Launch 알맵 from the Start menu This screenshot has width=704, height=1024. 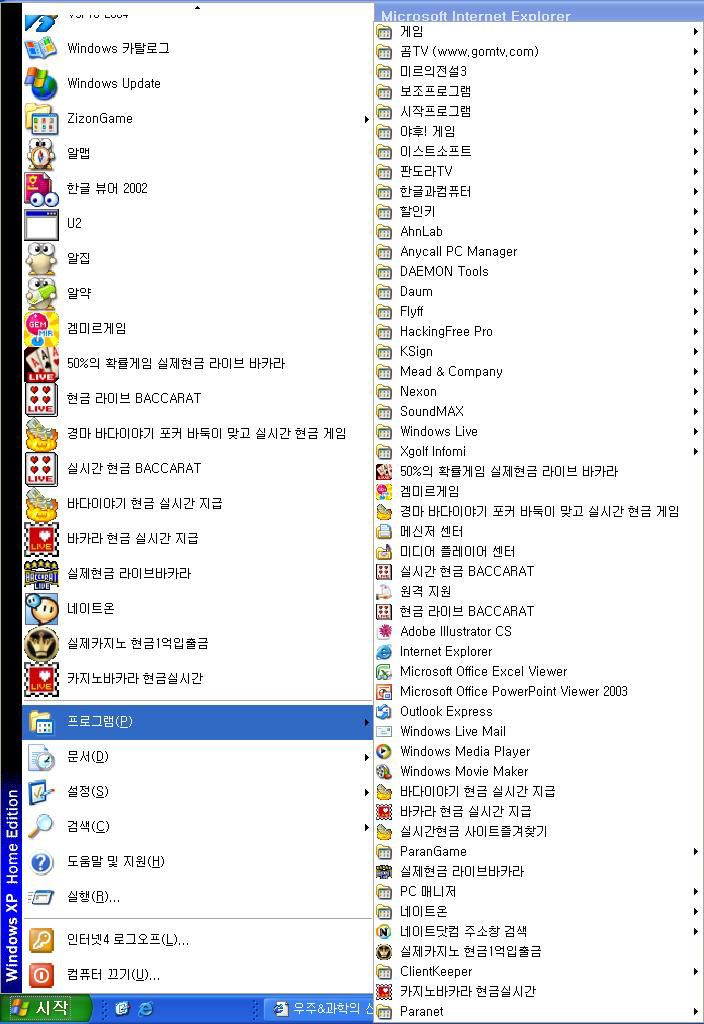point(197,153)
